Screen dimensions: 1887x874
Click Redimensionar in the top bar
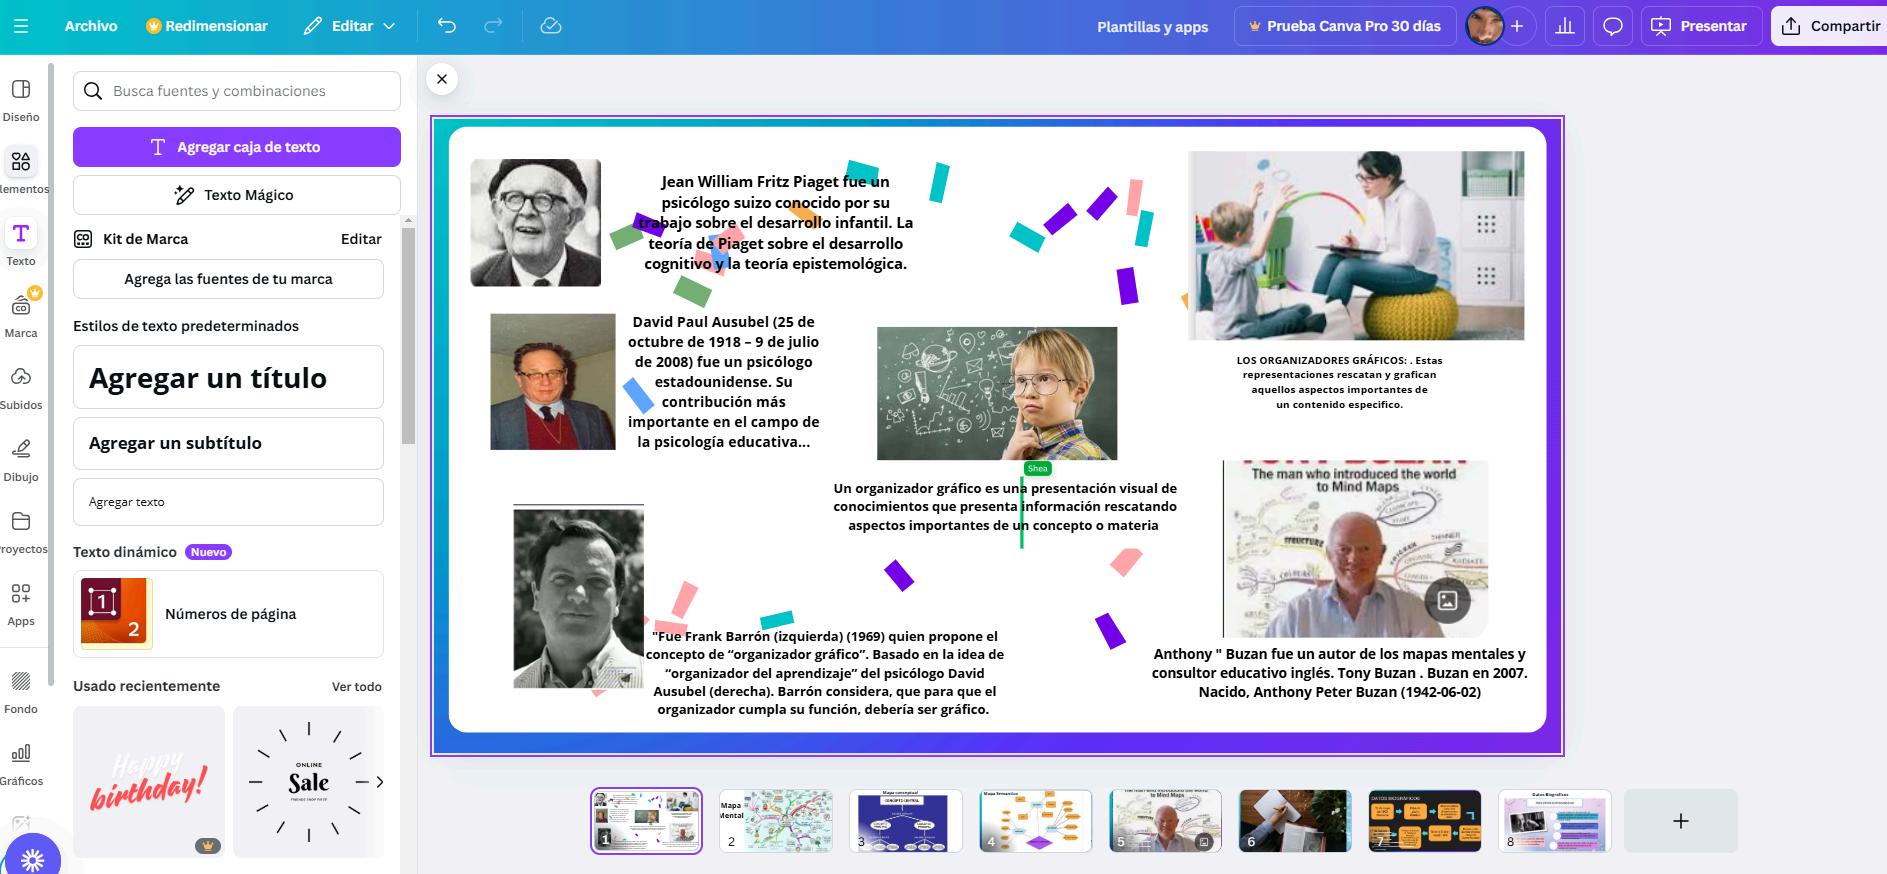point(207,26)
